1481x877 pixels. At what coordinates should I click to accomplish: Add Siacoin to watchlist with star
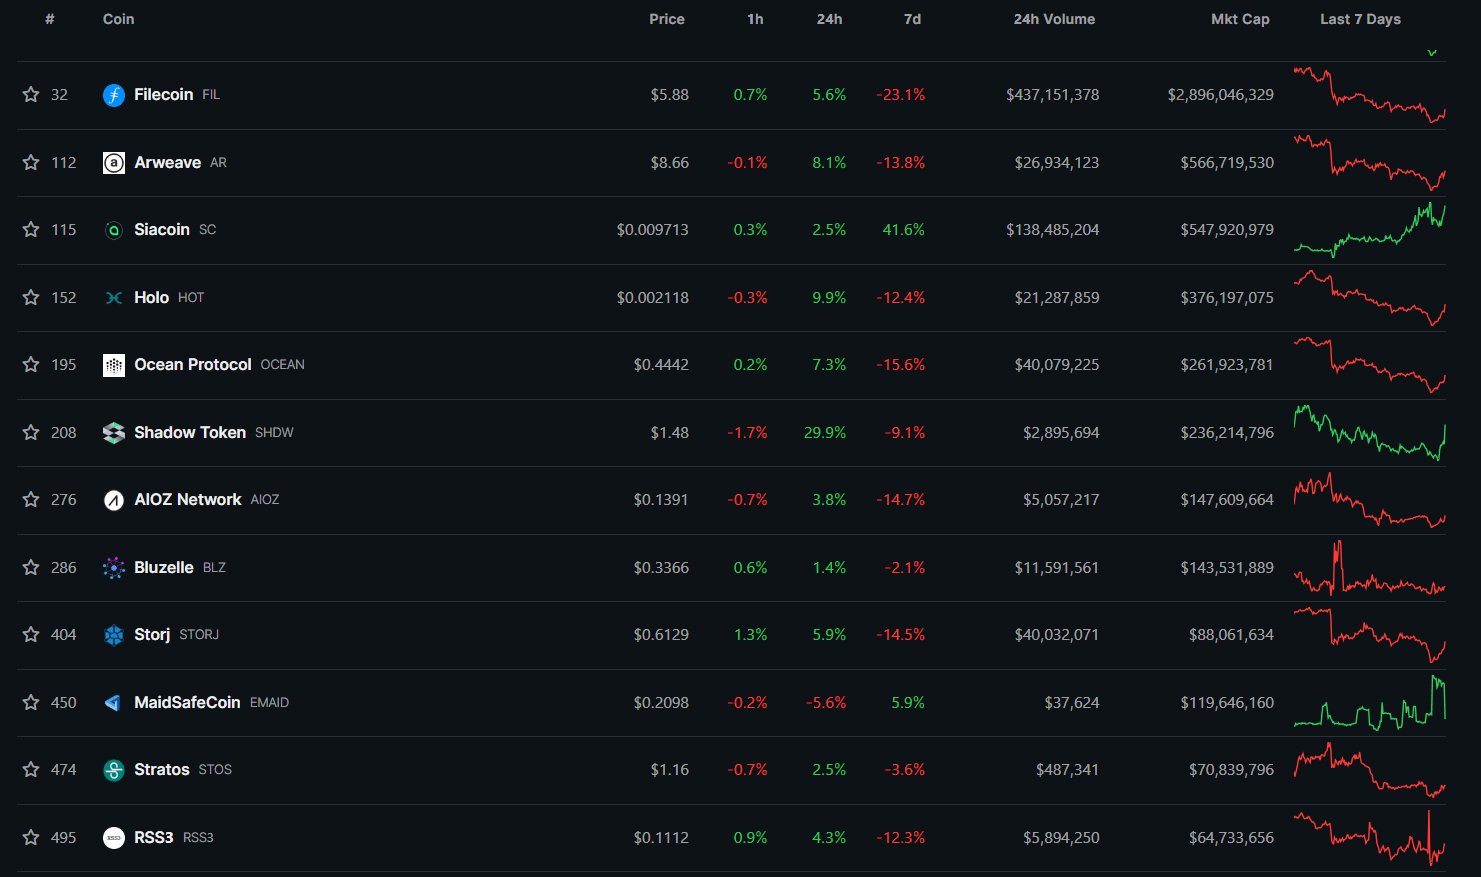point(31,229)
